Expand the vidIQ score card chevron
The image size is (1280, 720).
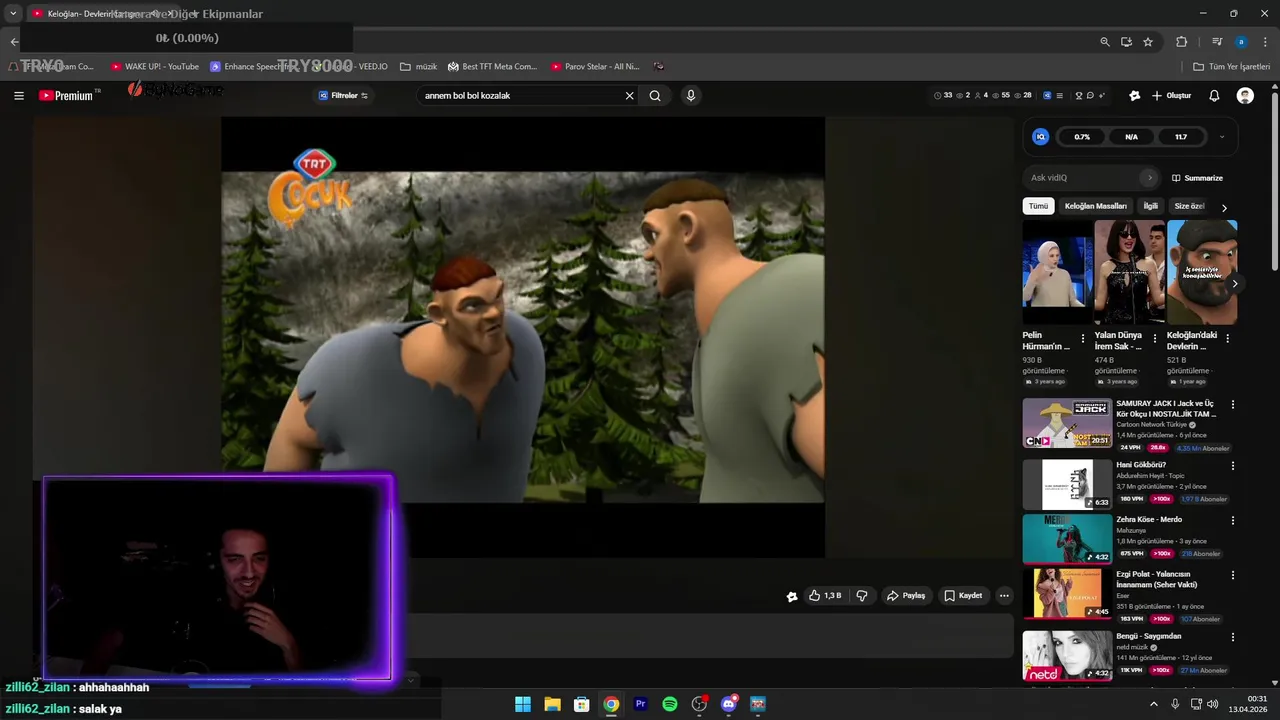coord(1221,137)
